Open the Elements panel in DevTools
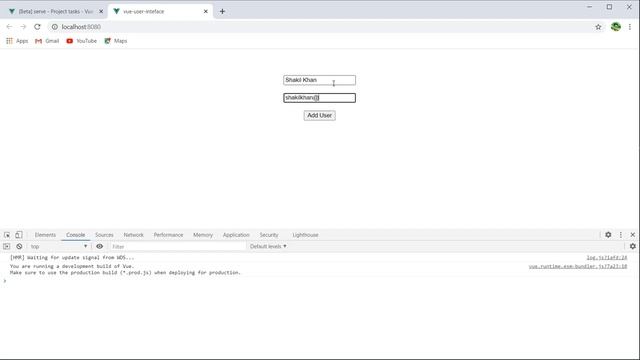 pos(45,235)
